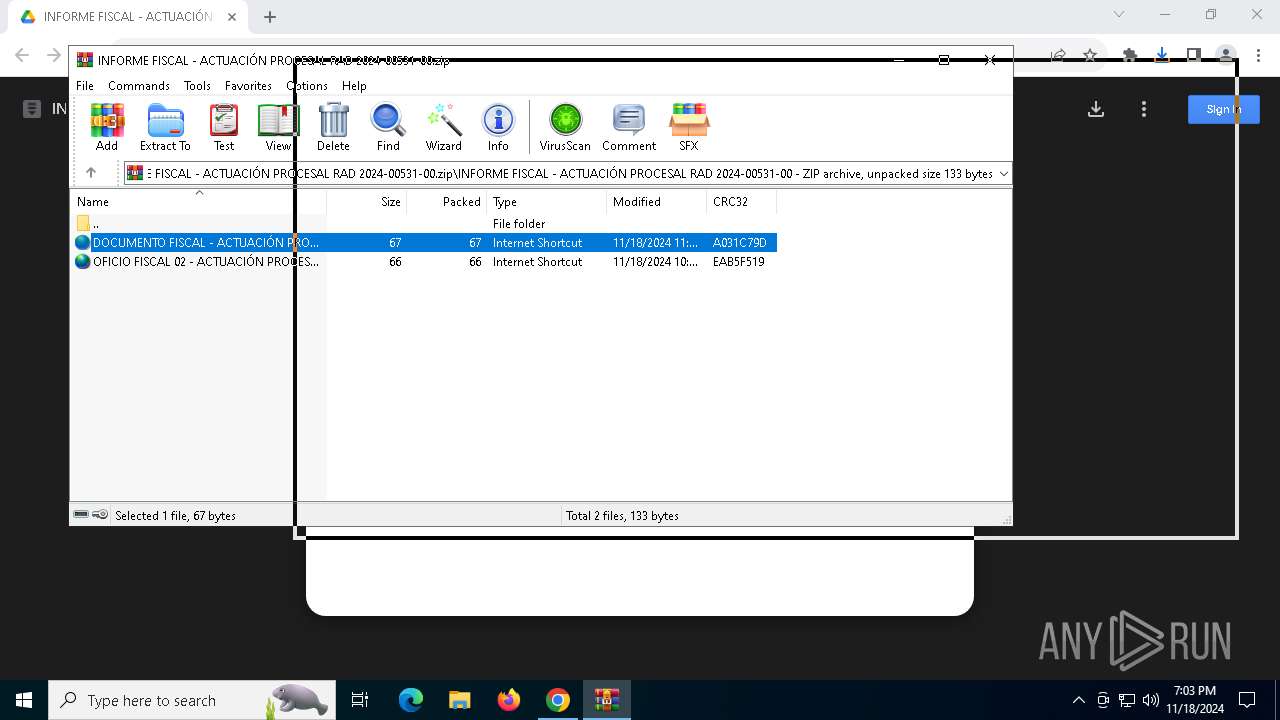1280x720 pixels.
Task: Open the File menu
Action: [85, 86]
